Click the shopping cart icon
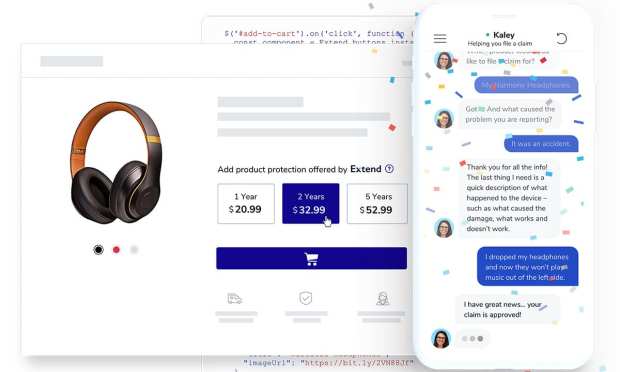 (x=311, y=259)
